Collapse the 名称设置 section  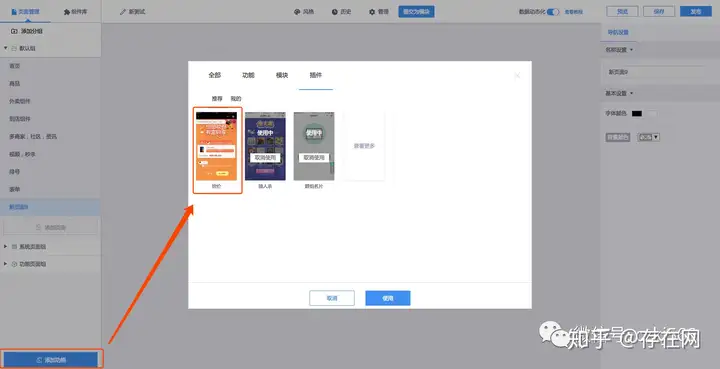[x=631, y=50]
